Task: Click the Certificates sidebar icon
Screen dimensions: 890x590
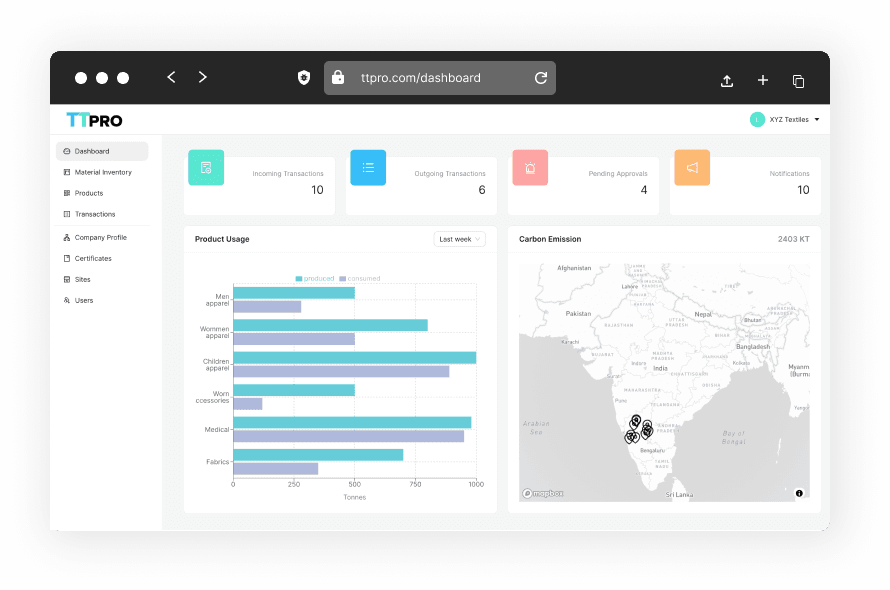Action: pos(66,258)
